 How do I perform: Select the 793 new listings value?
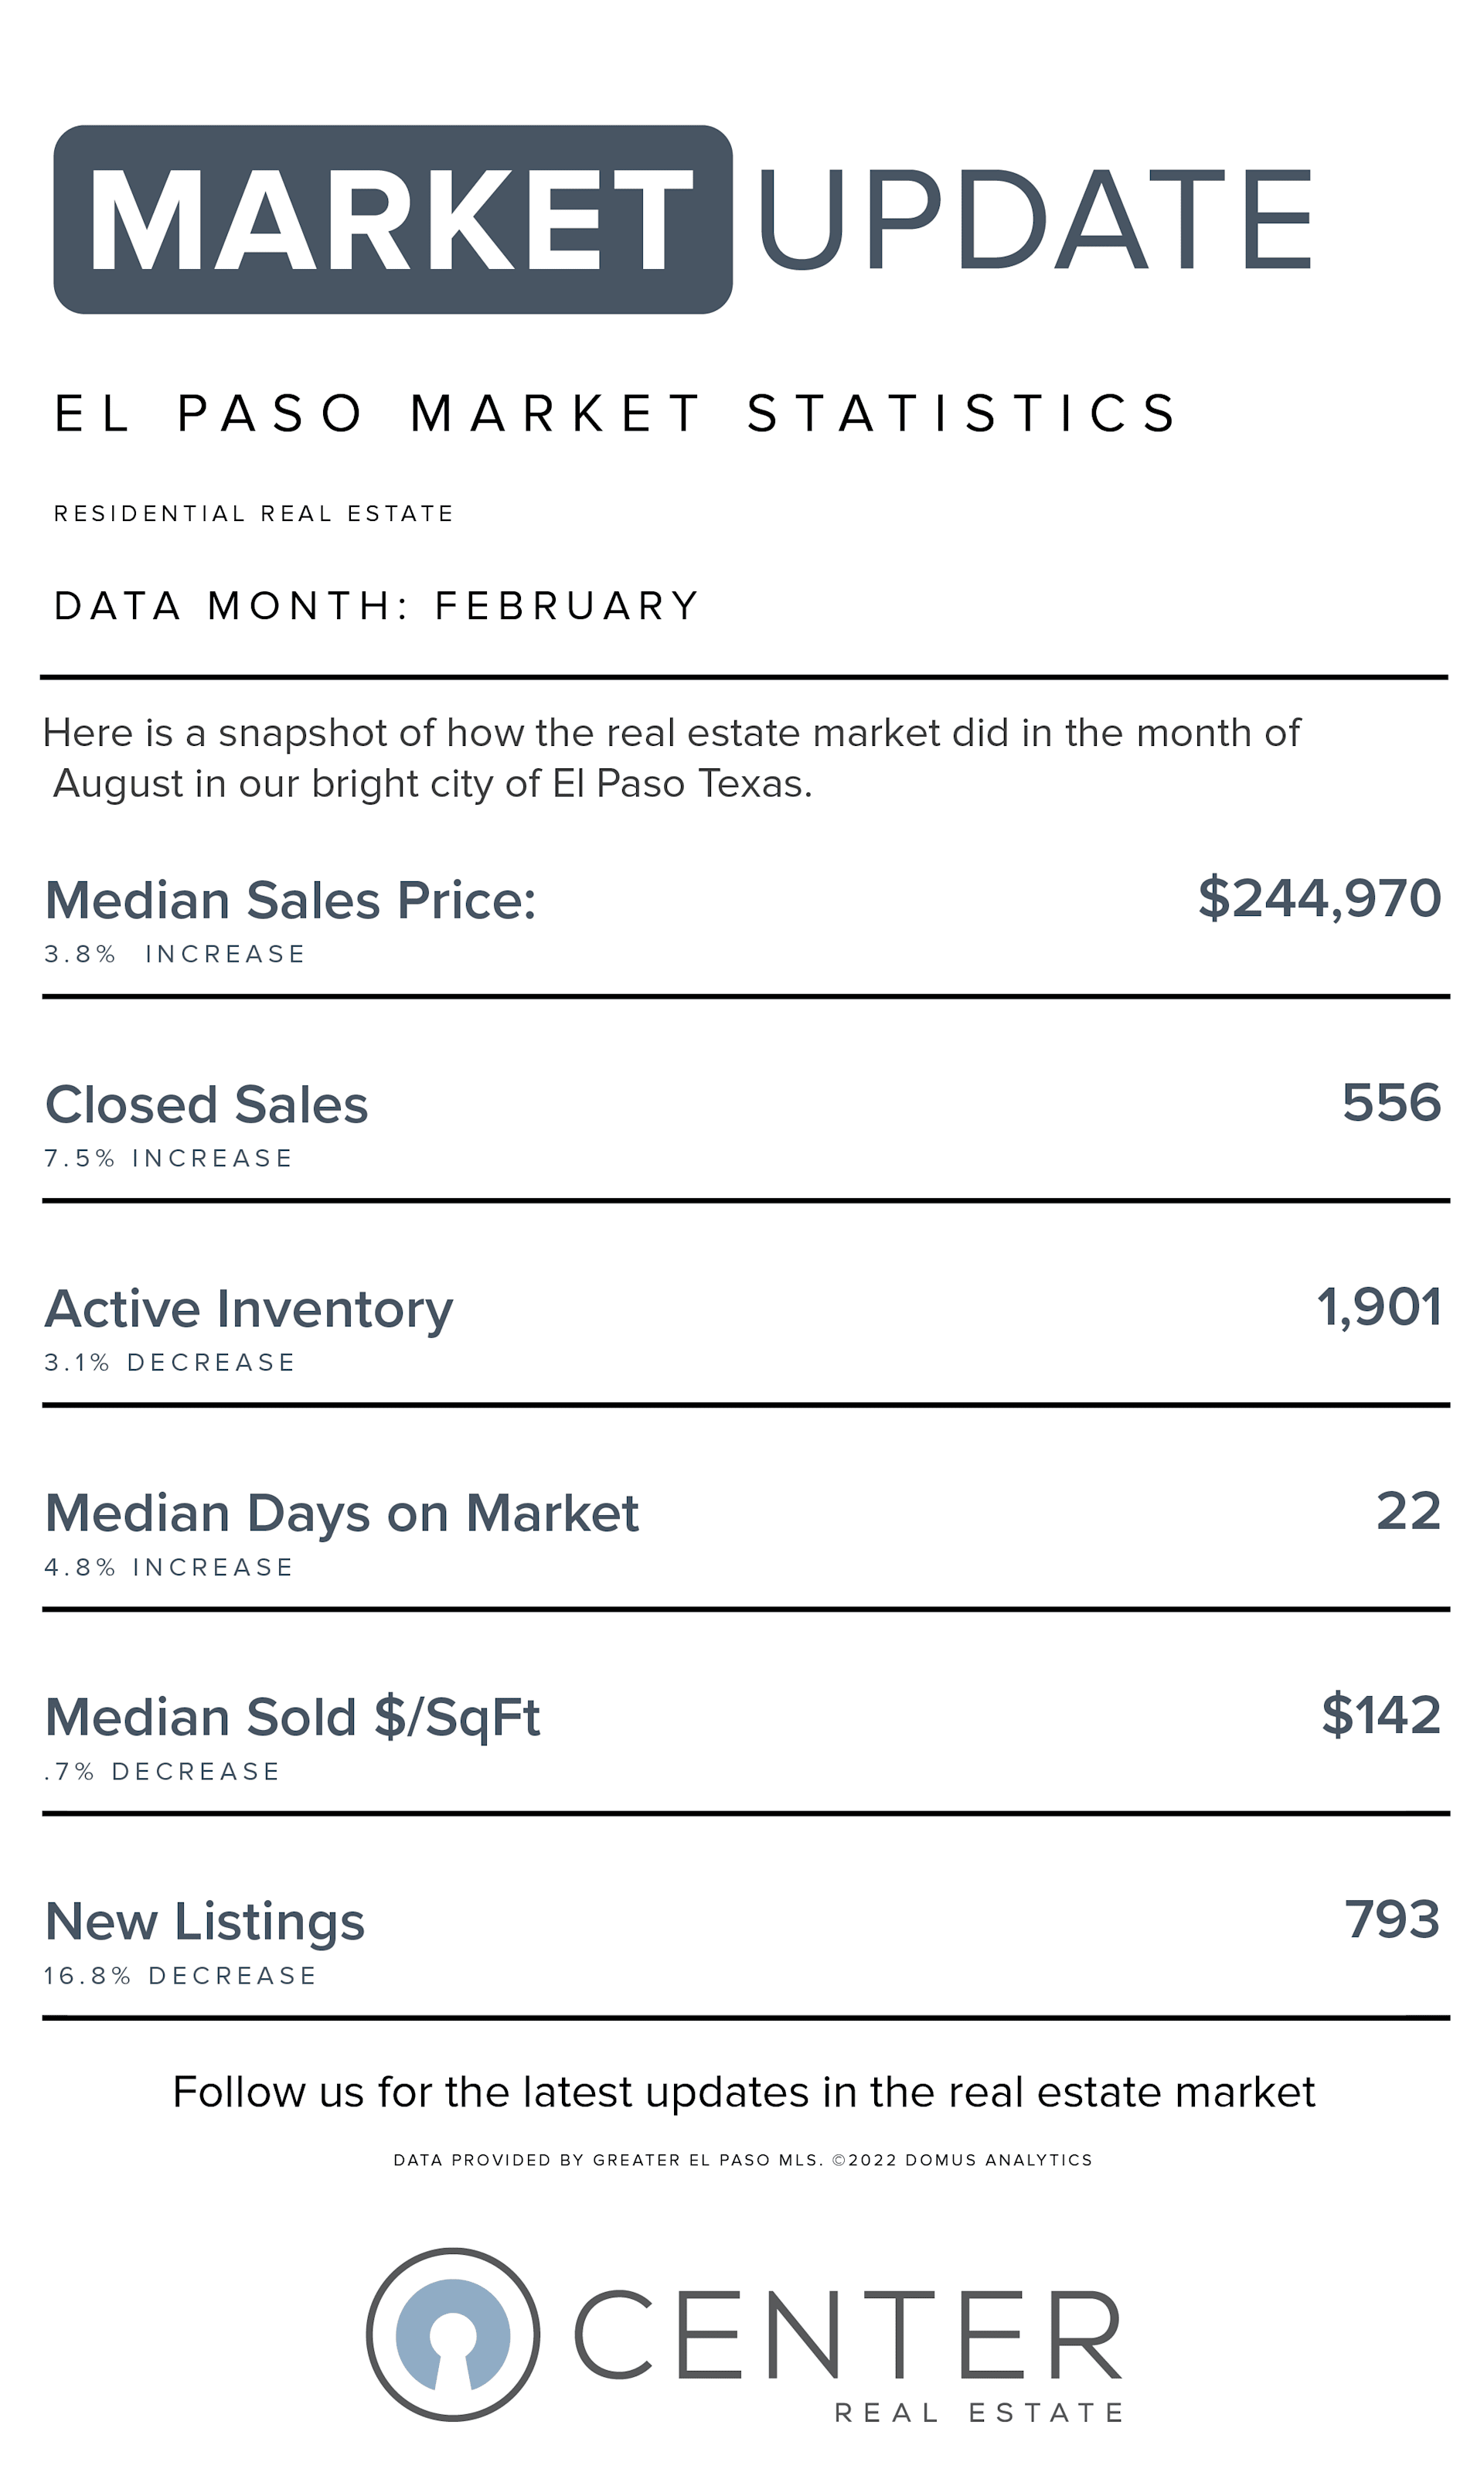(x=1392, y=1919)
